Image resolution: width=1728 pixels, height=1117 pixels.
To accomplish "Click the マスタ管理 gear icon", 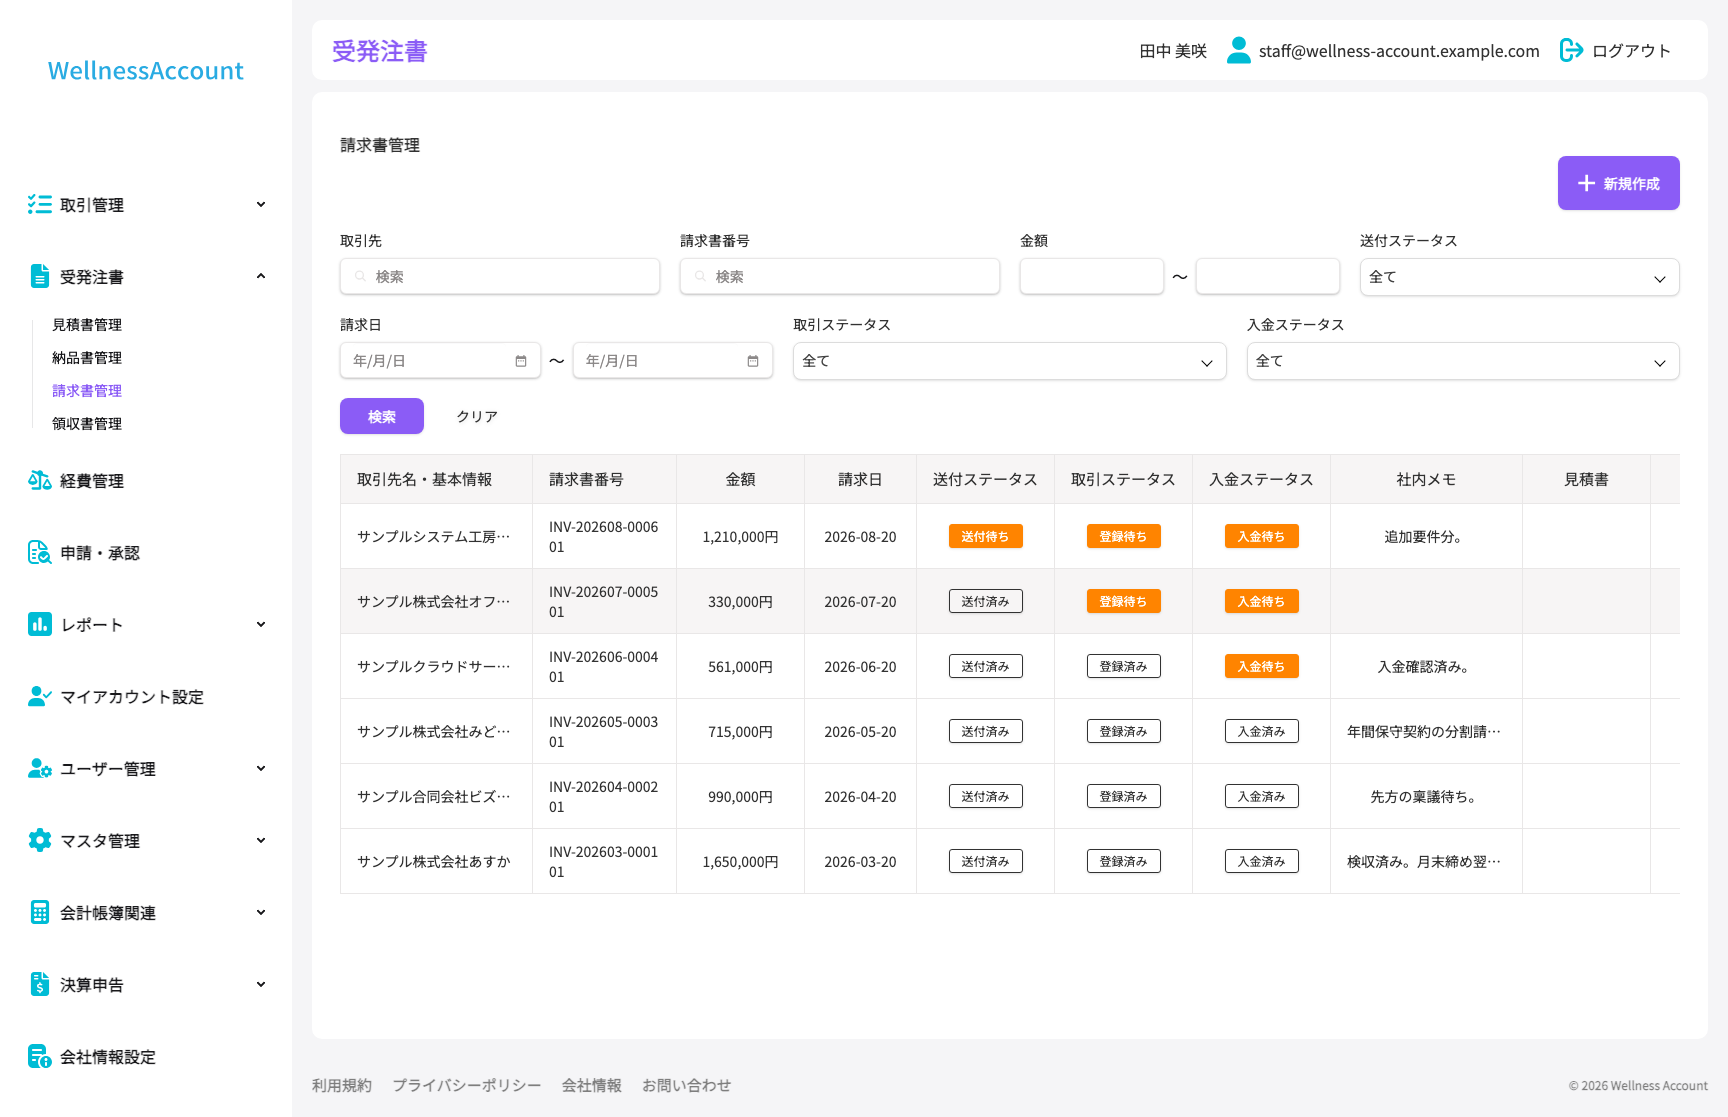I will coord(39,841).
